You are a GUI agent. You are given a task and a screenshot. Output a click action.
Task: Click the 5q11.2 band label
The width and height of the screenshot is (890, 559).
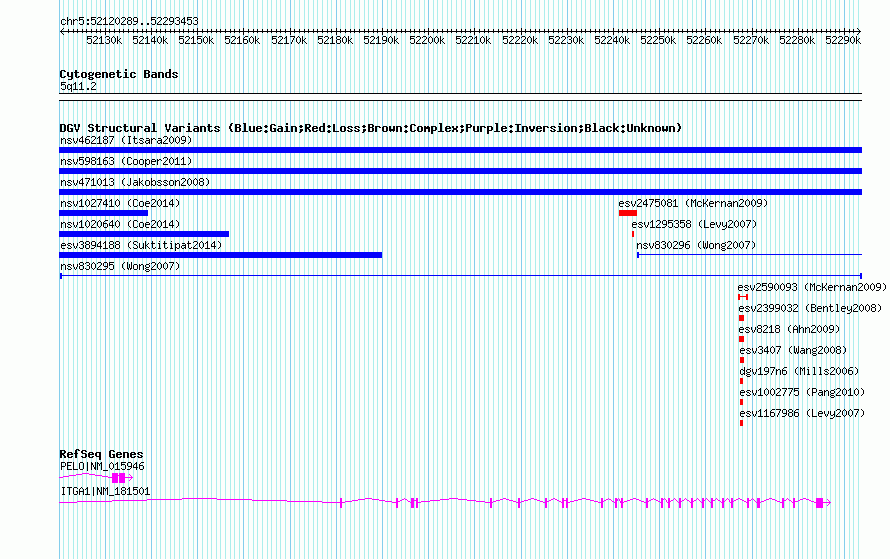[x=78, y=86]
